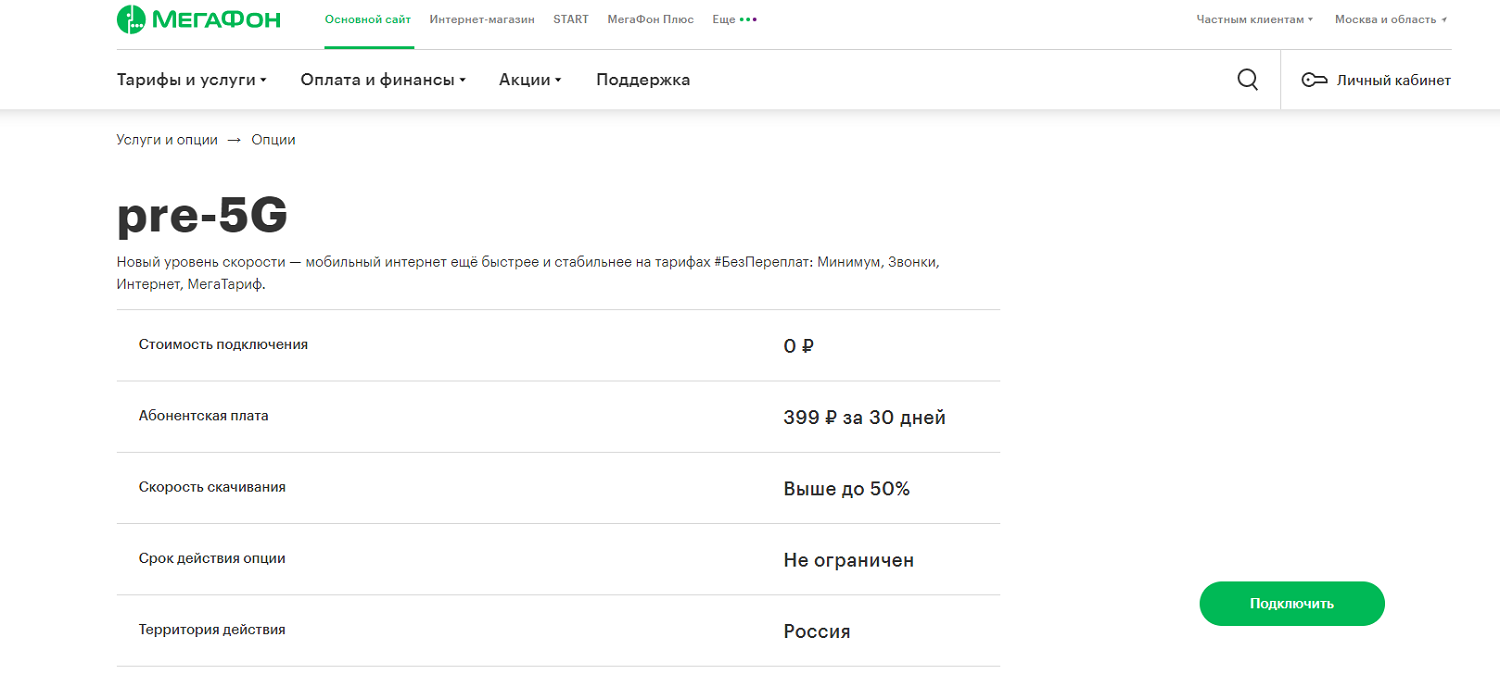
Task: Open Частным клиентам dropdown
Action: (1254, 19)
